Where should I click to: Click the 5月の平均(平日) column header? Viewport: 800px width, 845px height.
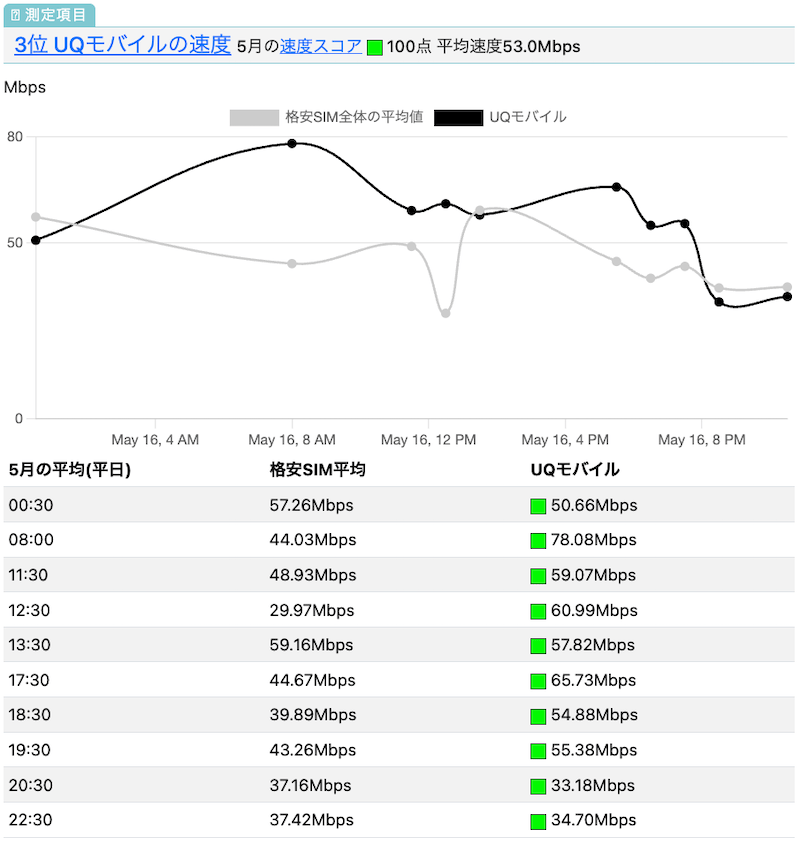(70, 470)
